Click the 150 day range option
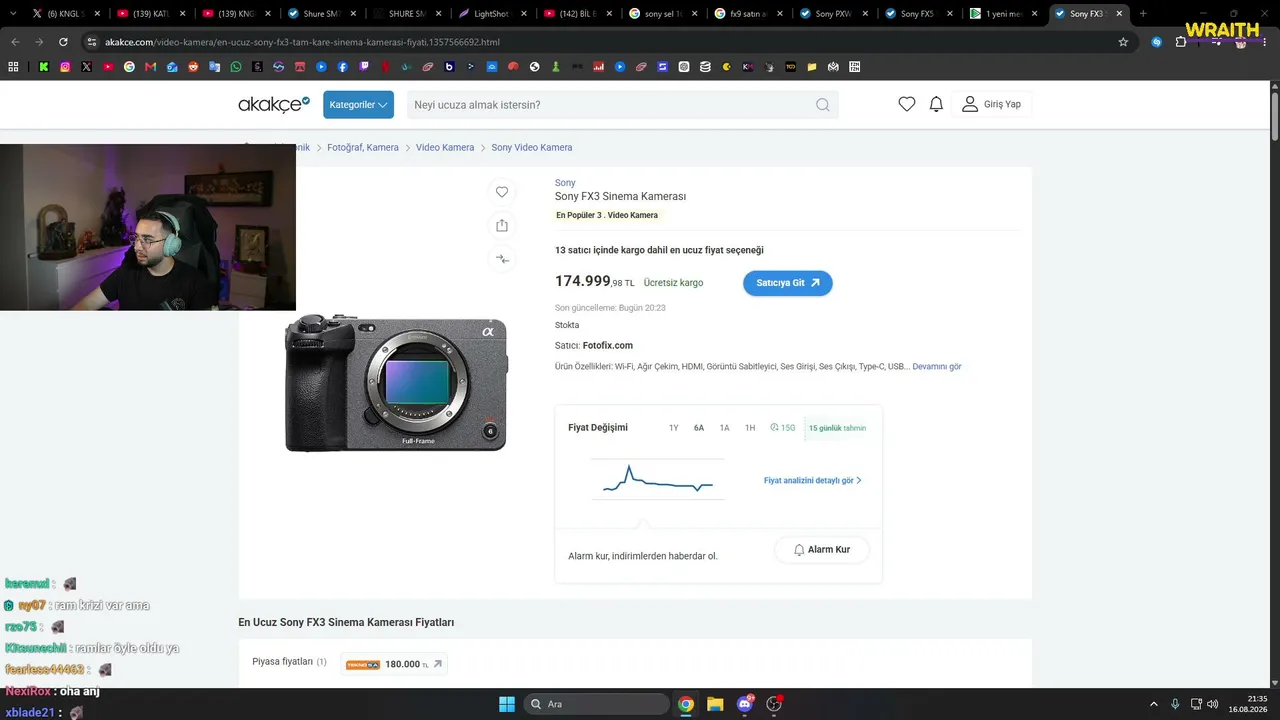 coord(783,428)
